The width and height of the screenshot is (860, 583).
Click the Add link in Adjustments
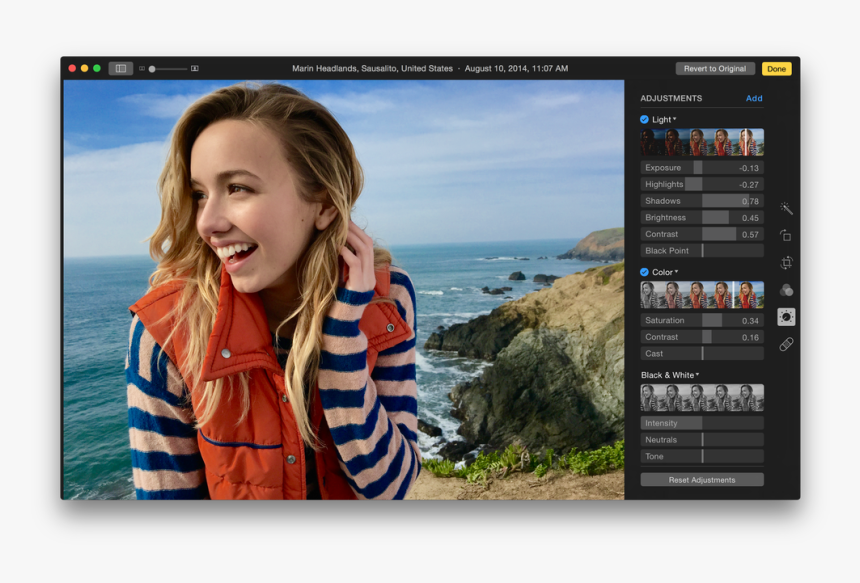click(x=754, y=98)
